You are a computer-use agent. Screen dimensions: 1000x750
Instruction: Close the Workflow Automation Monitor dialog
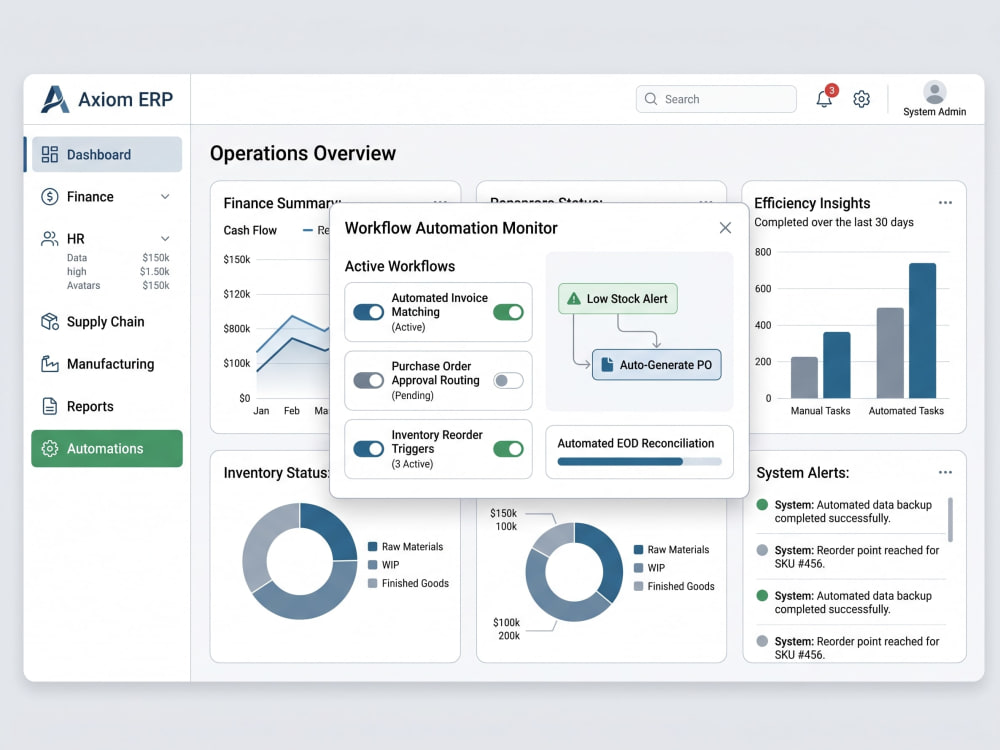click(x=725, y=228)
